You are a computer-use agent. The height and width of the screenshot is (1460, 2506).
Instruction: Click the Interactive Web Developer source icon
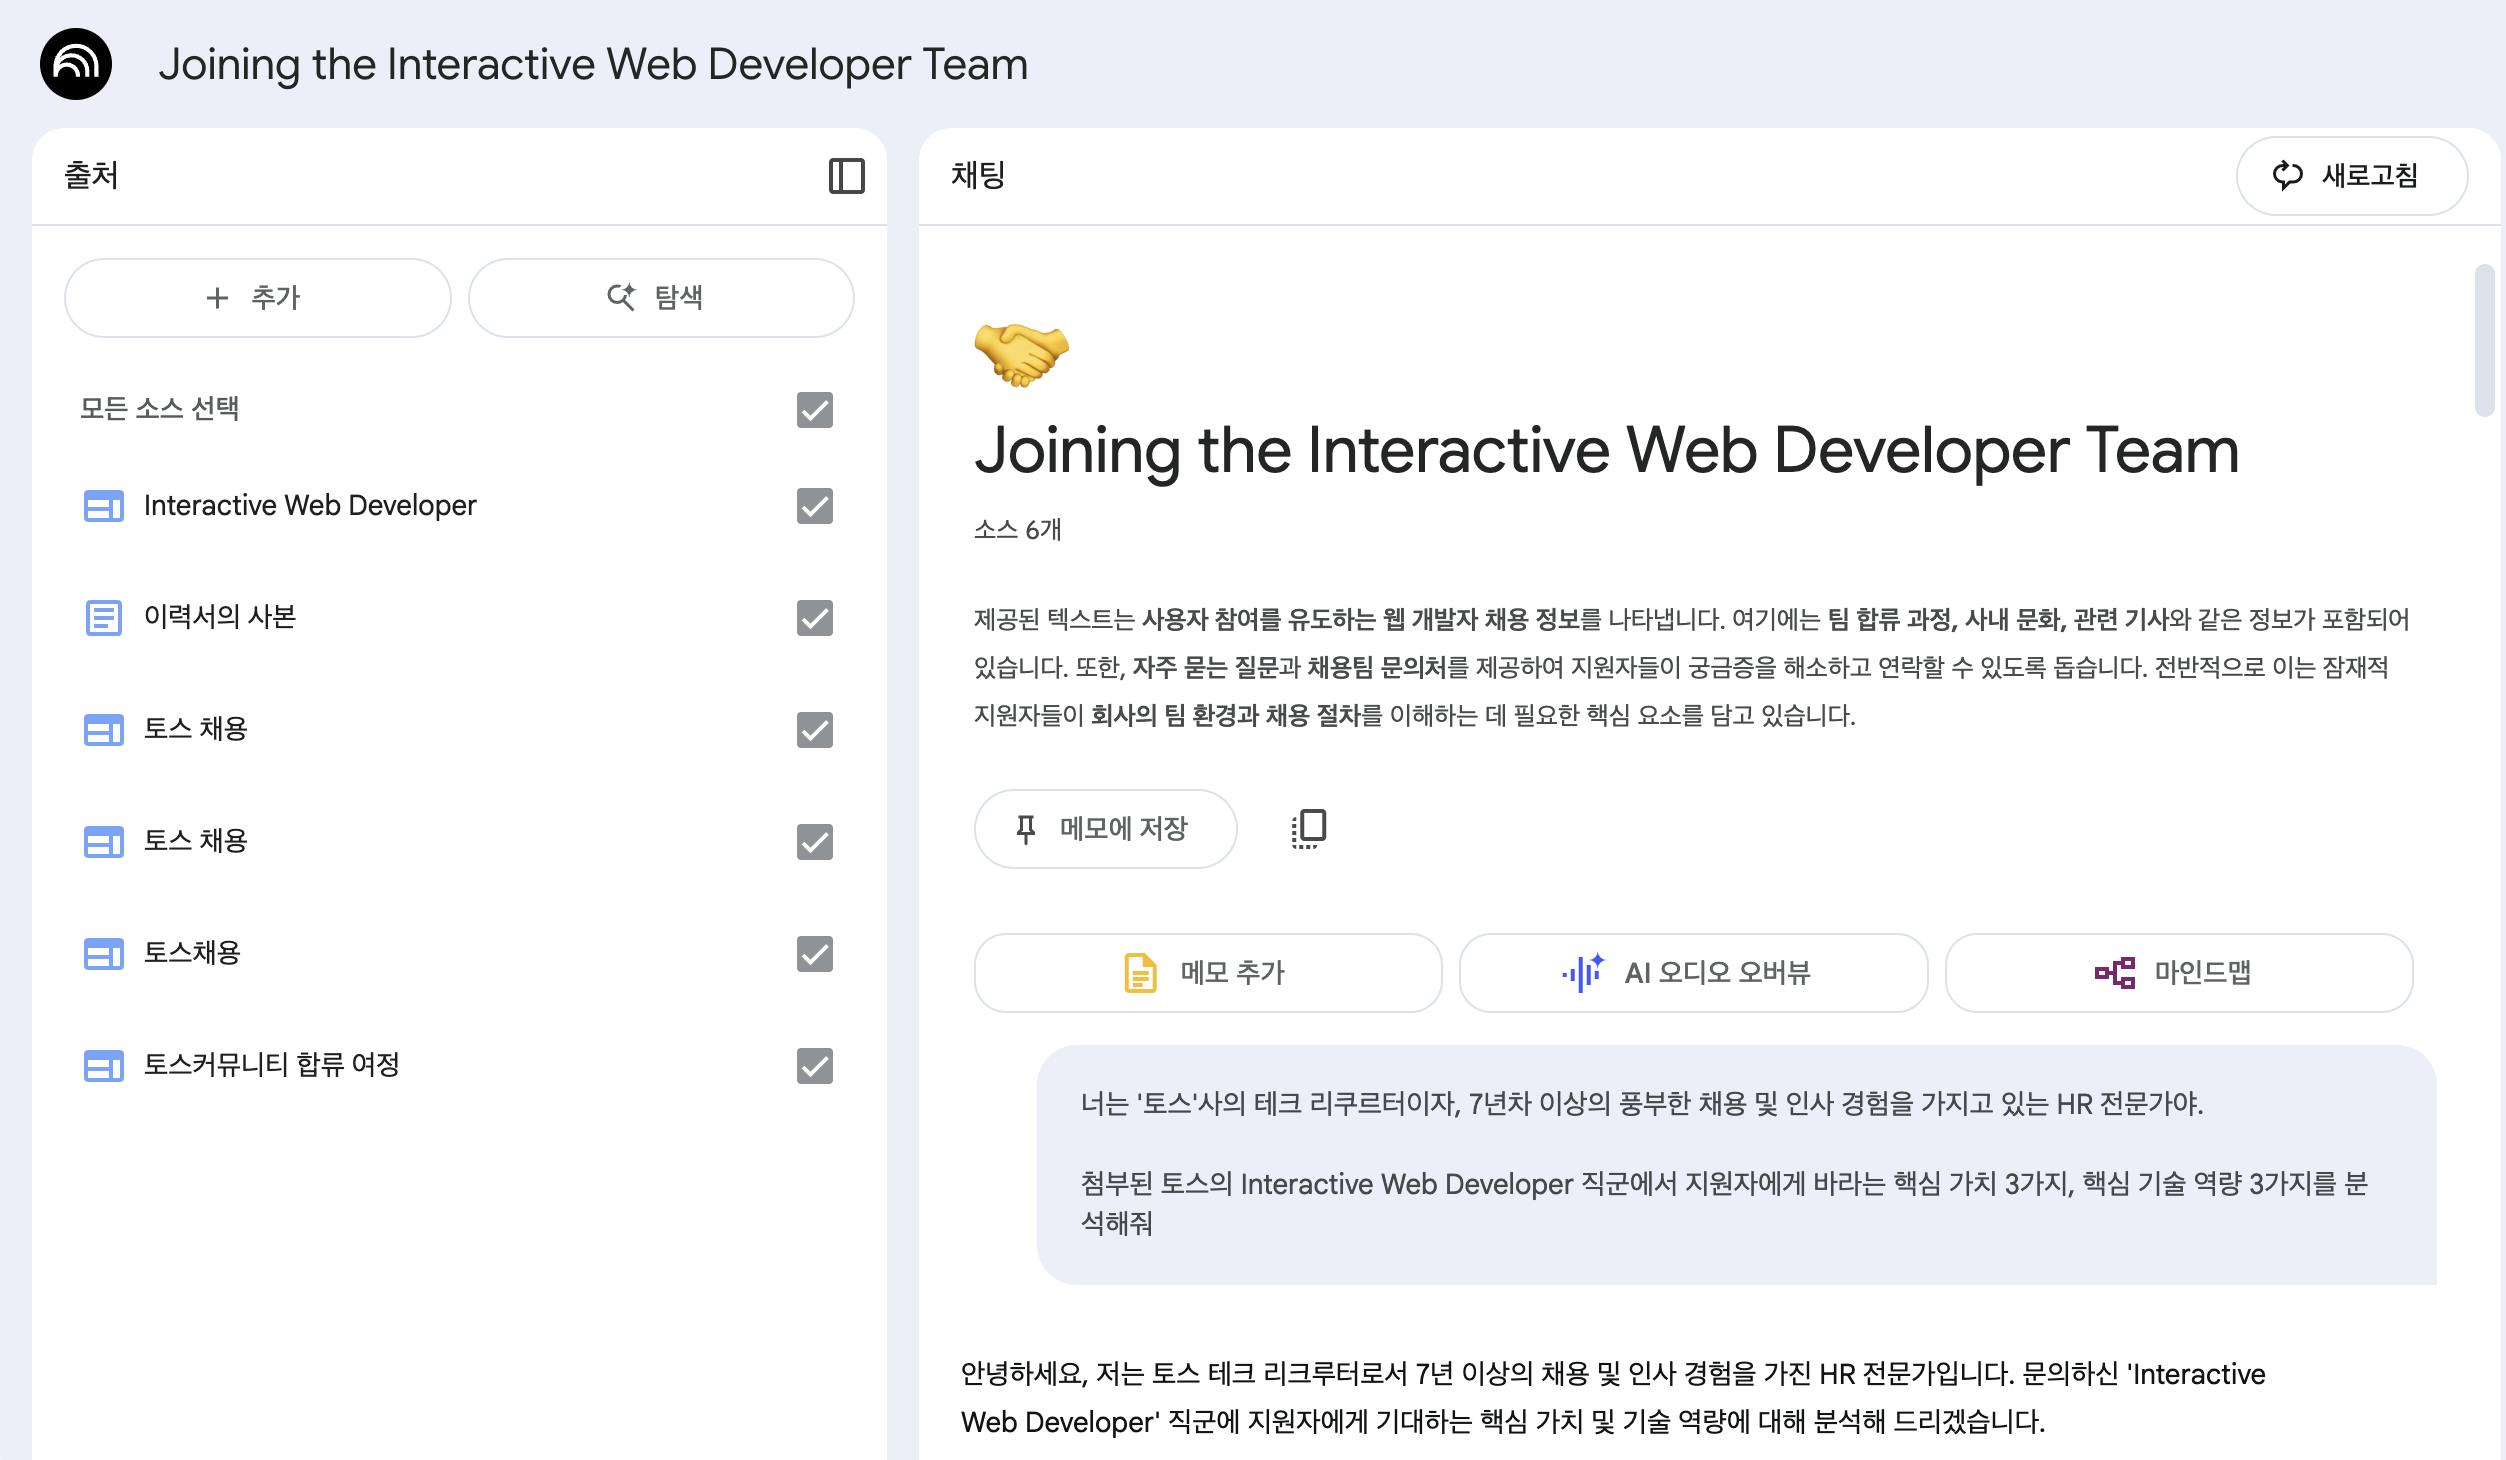[103, 507]
